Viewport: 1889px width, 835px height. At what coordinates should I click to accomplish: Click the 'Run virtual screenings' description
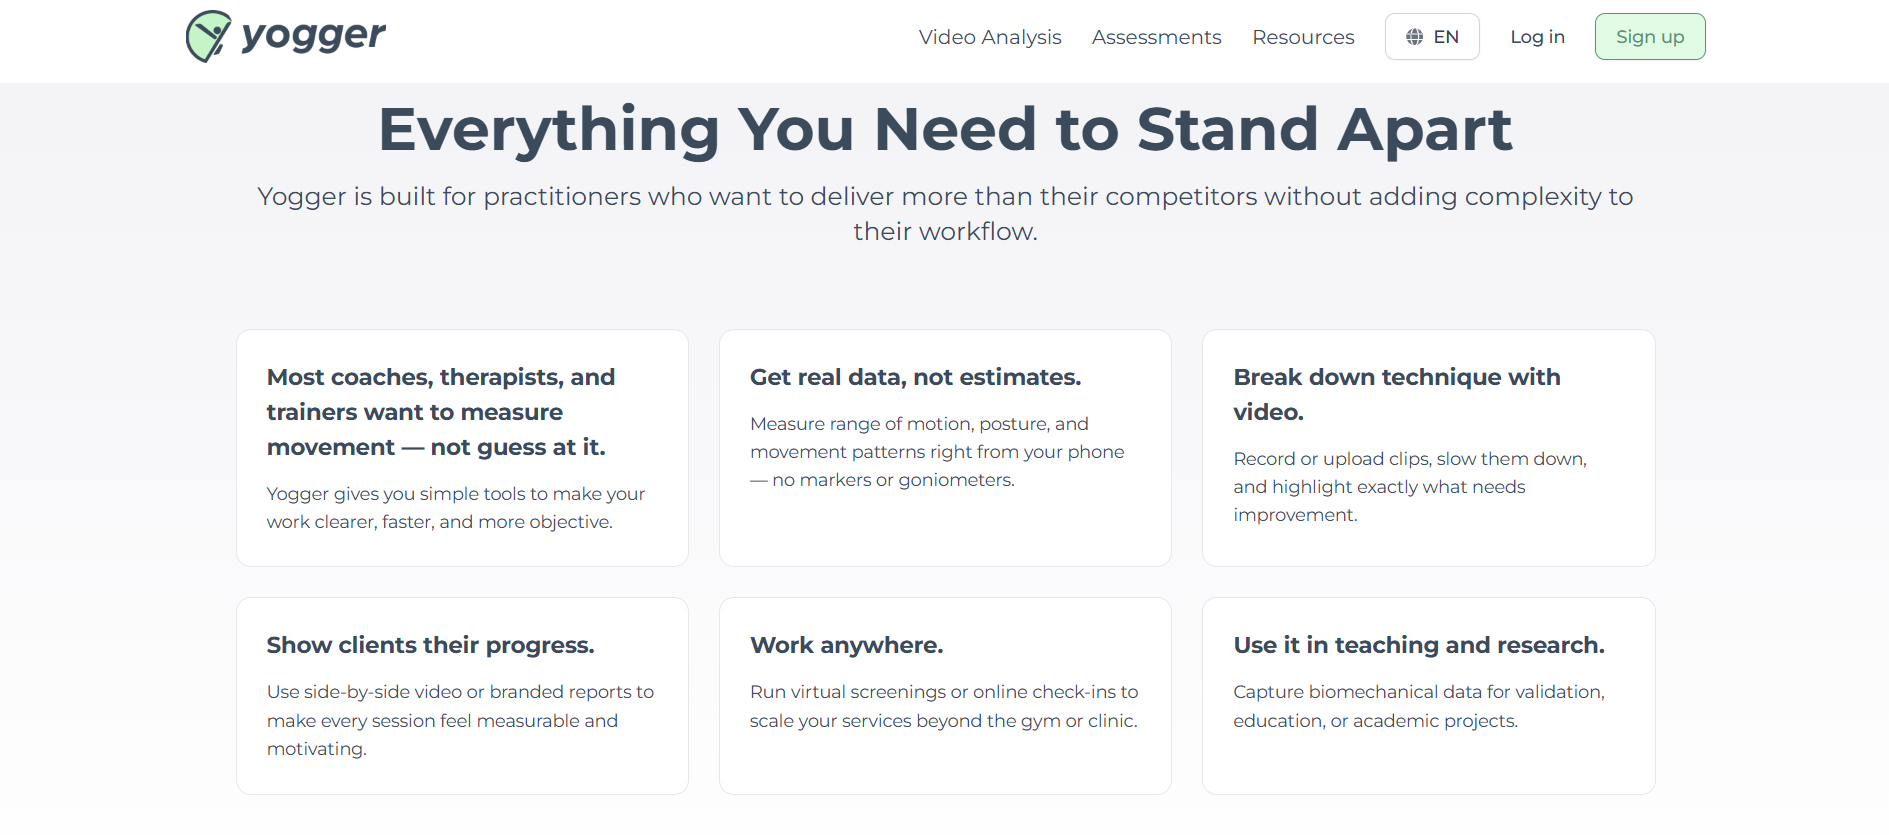coord(944,706)
